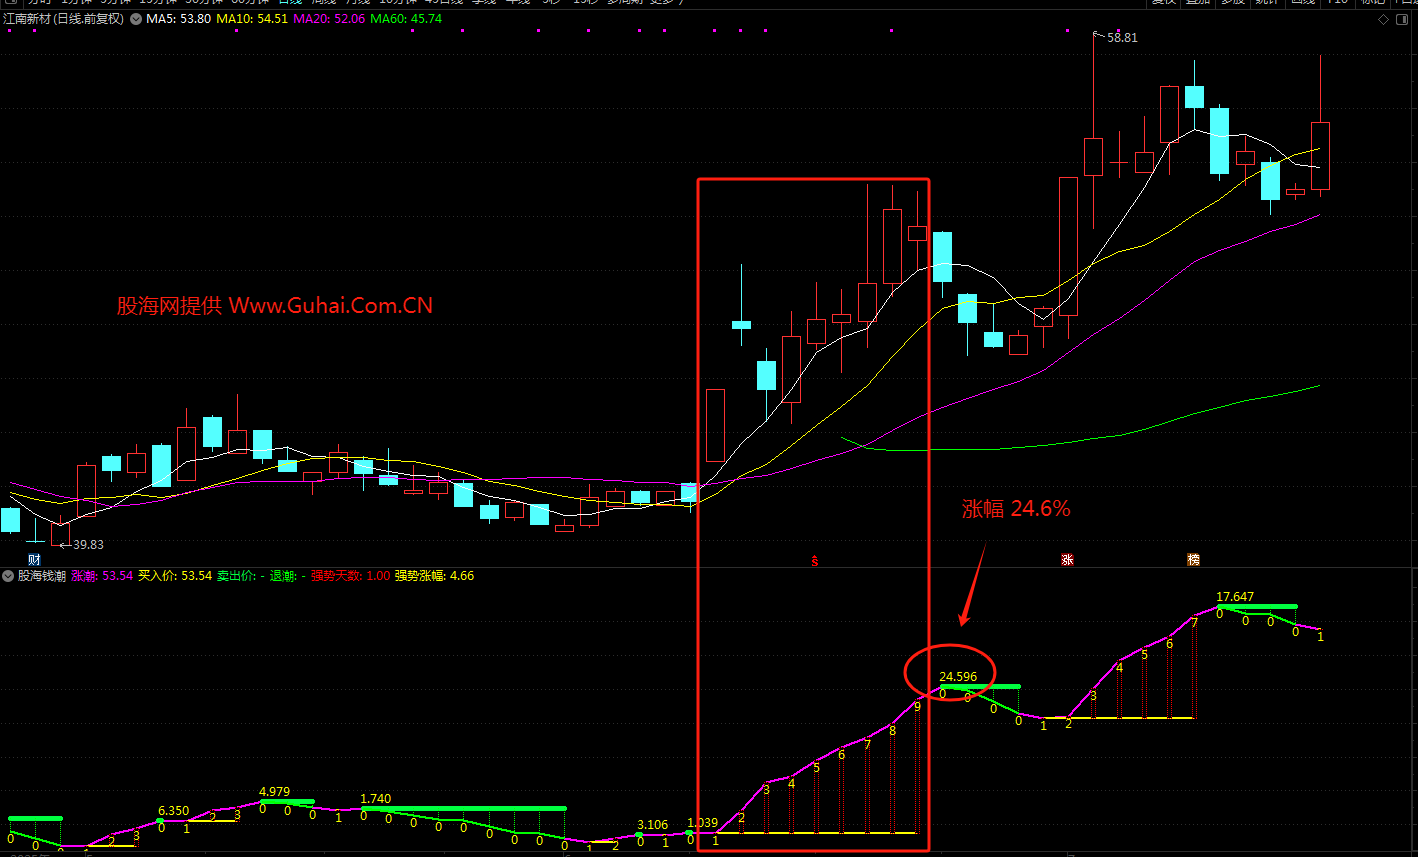Click the 1.039 value in indicator panel

pos(702,823)
